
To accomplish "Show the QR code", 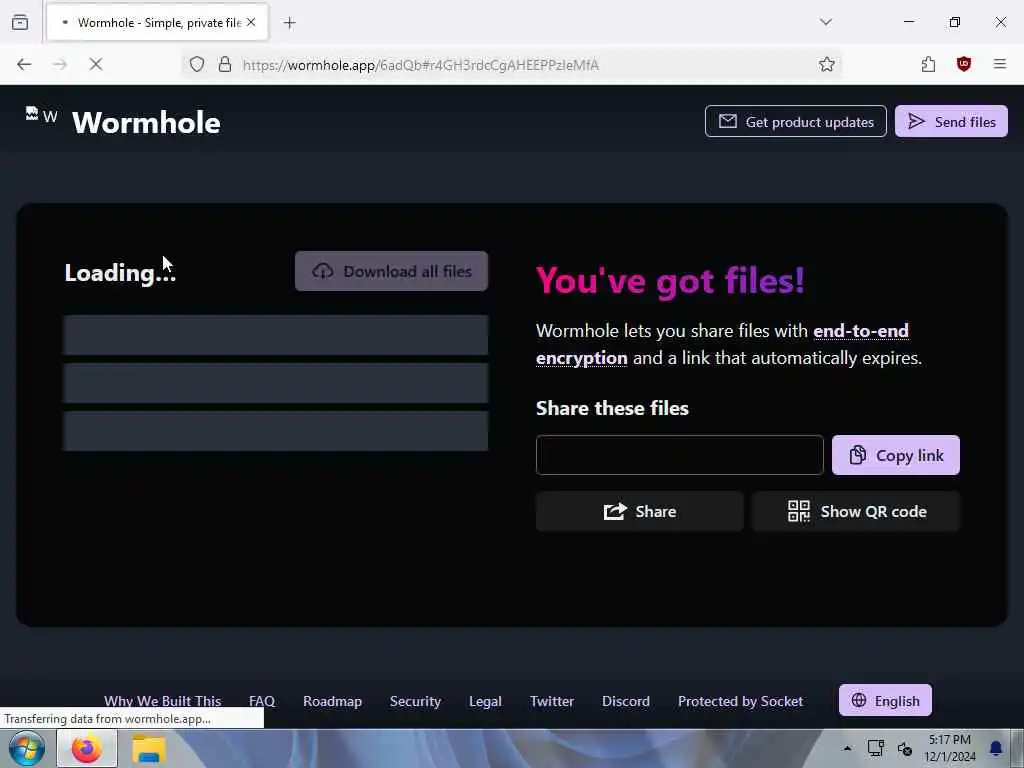I will pos(856,511).
